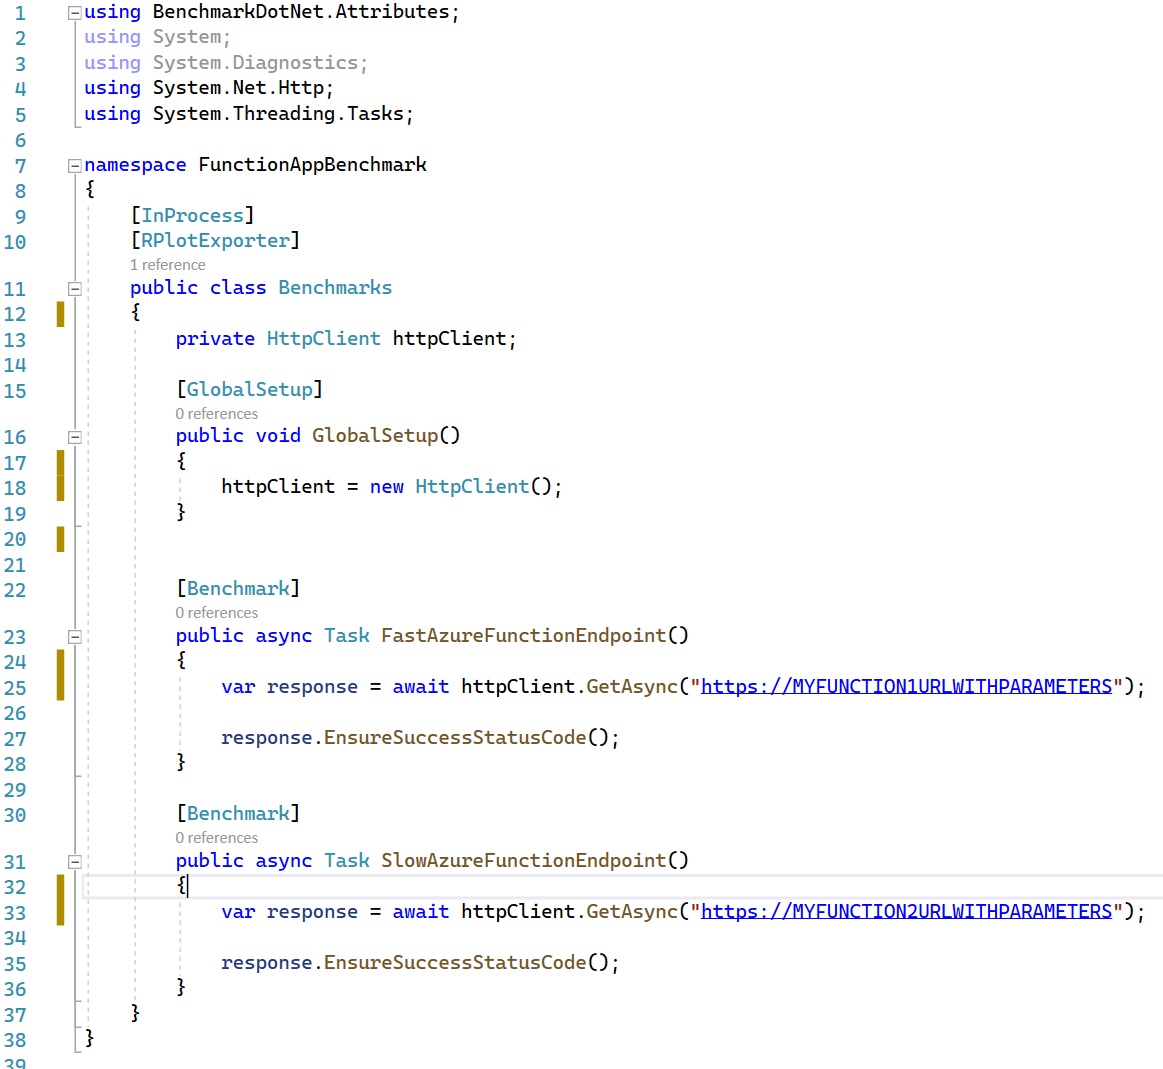Show '1 reference' for Benchmarks class
The width and height of the screenshot is (1163, 1069).
coord(168,265)
